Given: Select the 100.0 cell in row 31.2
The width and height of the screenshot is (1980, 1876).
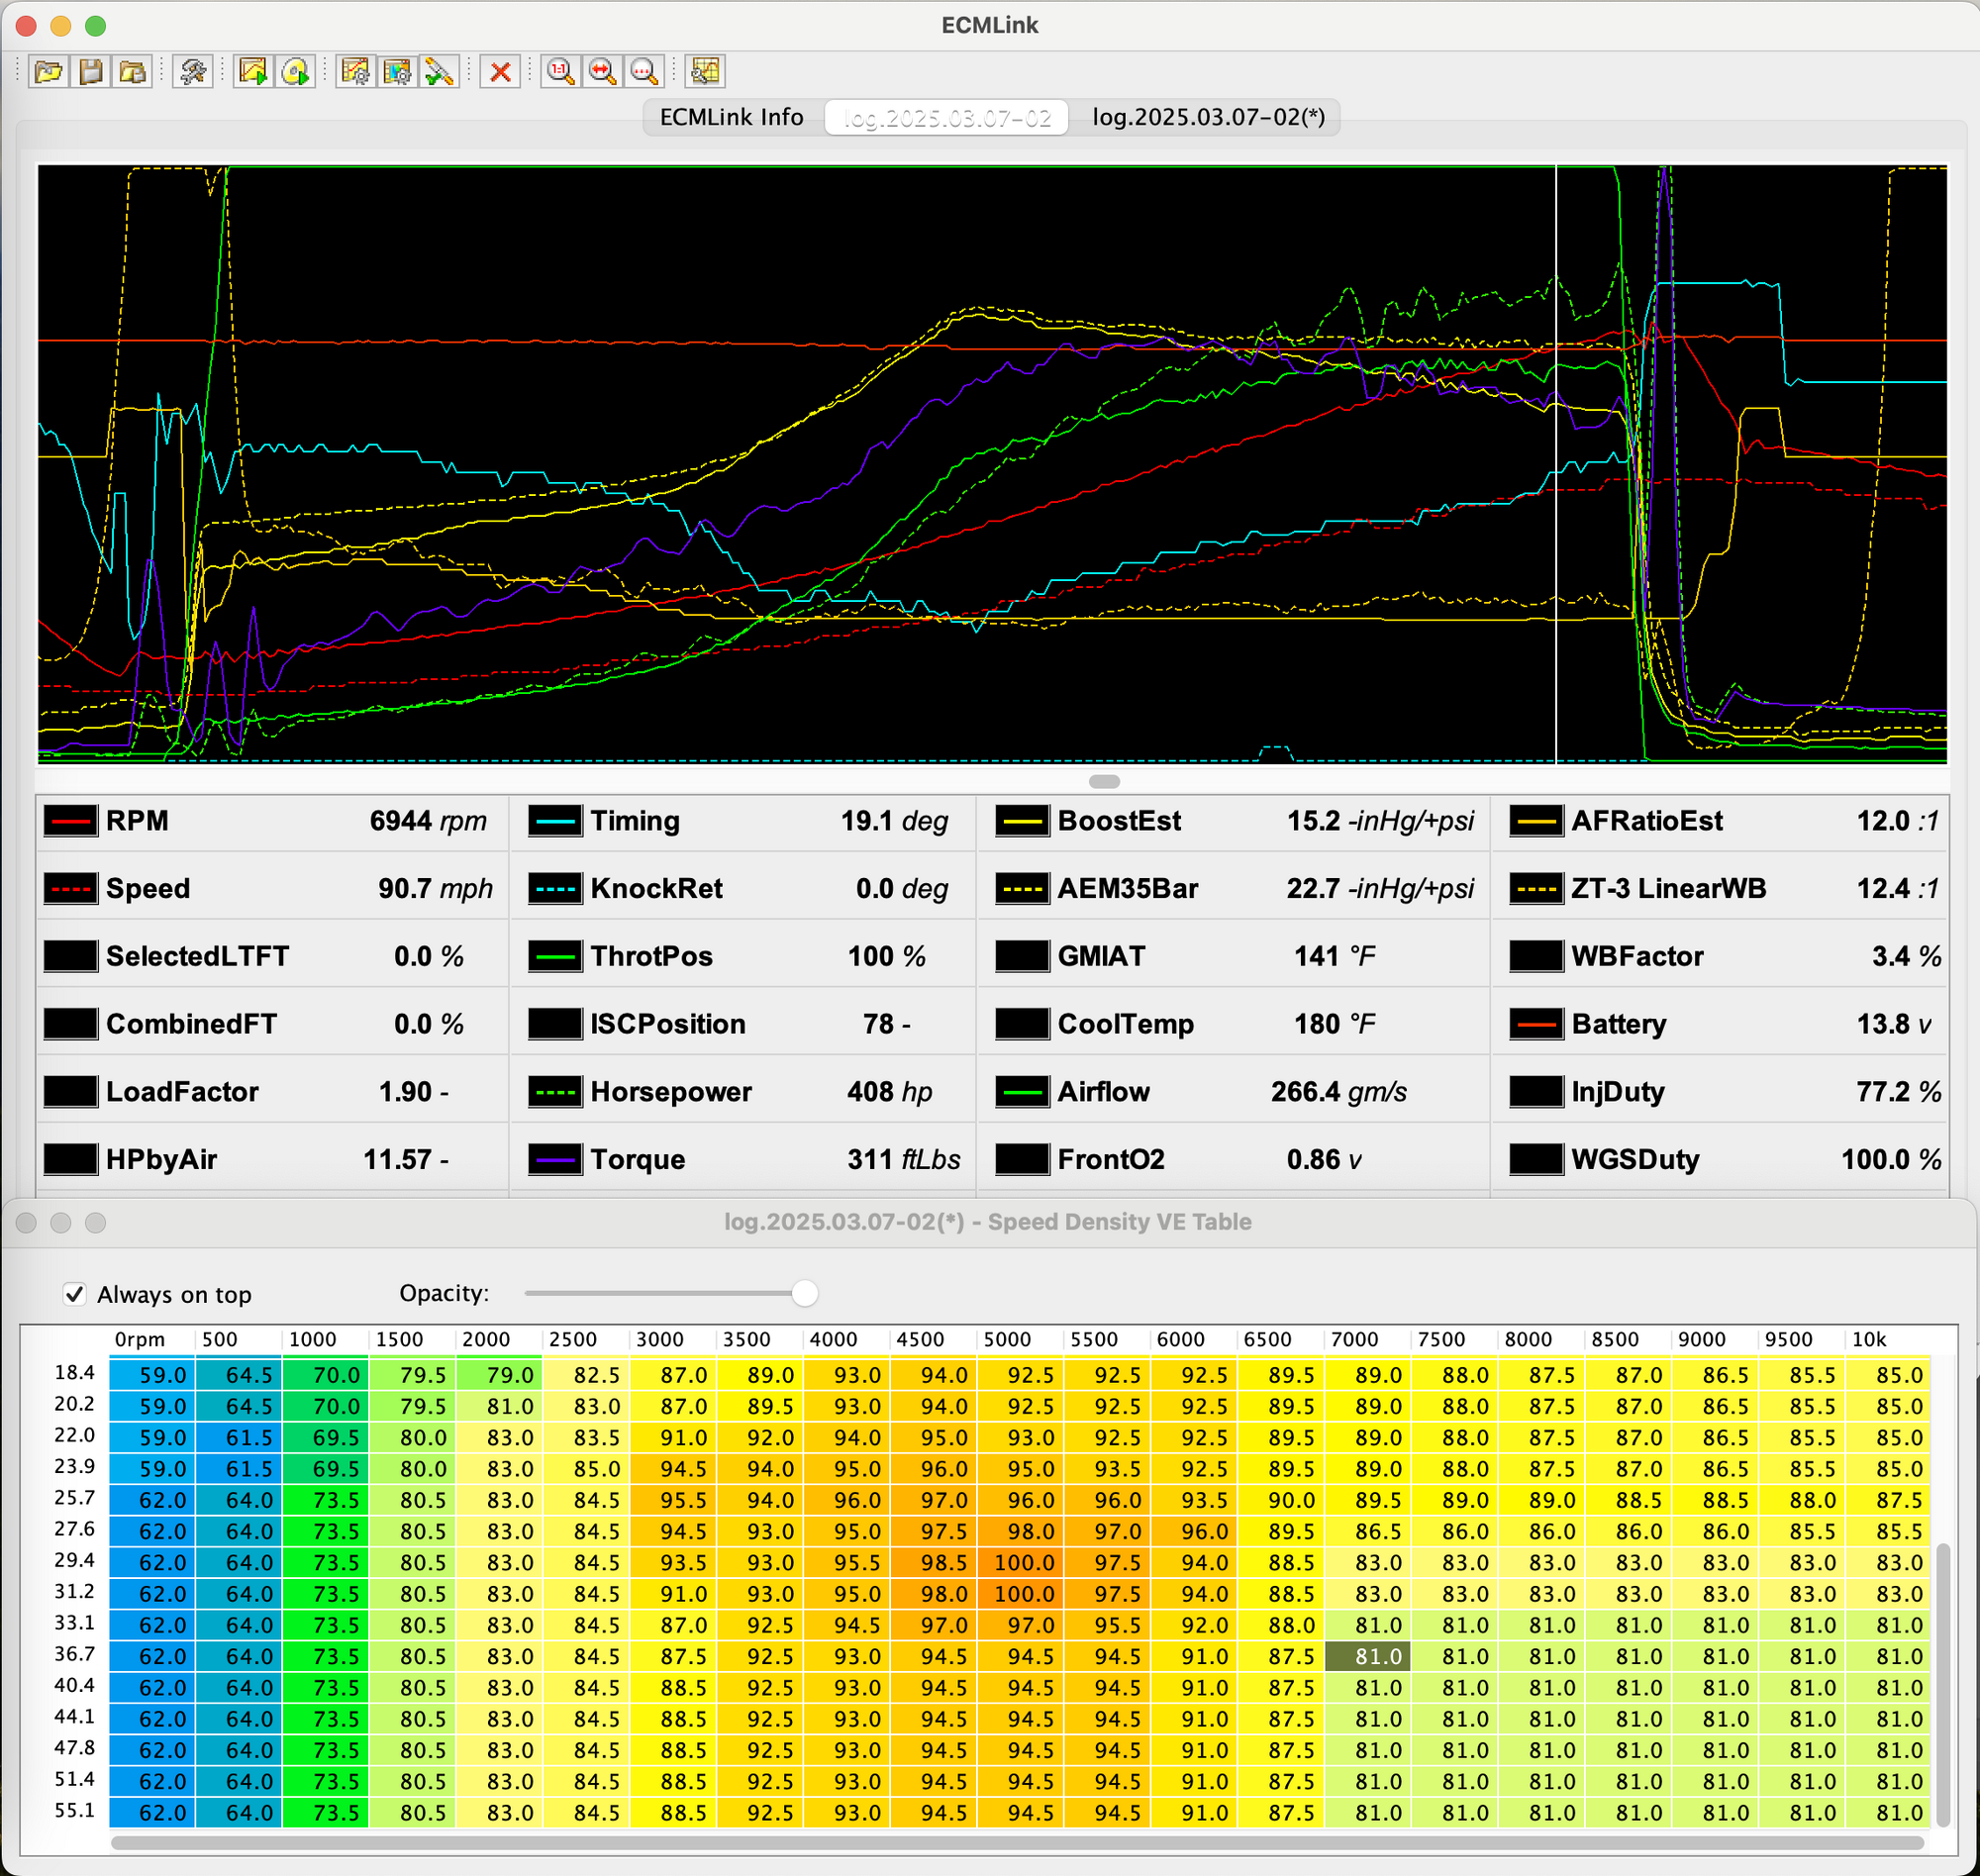Looking at the screenshot, I should [x=1021, y=1594].
